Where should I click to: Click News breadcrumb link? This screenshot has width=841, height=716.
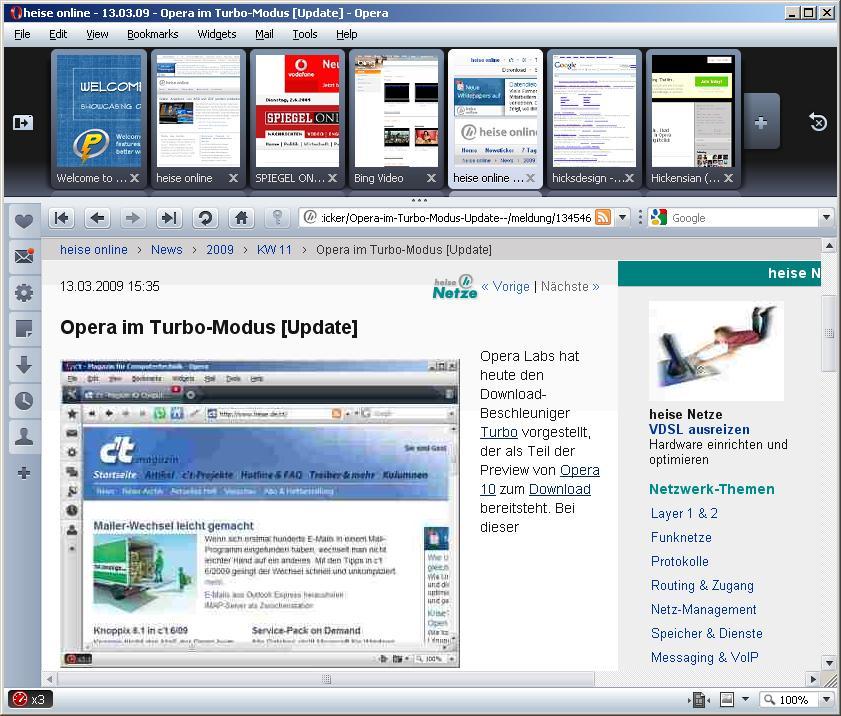(x=167, y=249)
